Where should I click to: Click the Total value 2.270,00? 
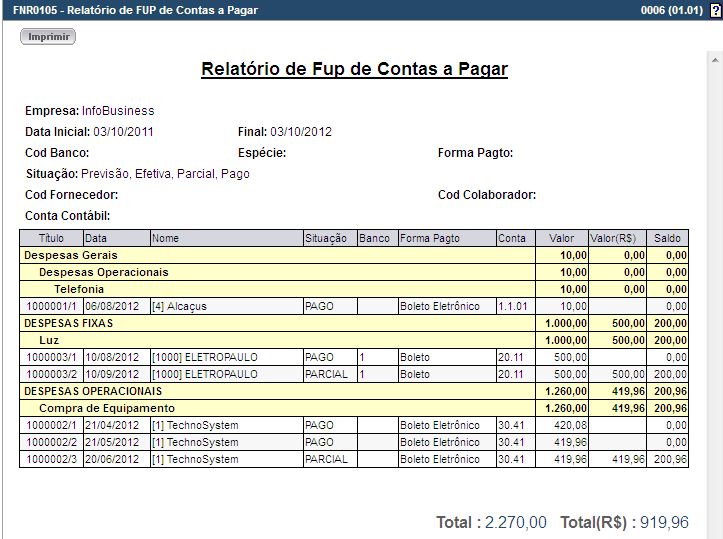coord(515,522)
